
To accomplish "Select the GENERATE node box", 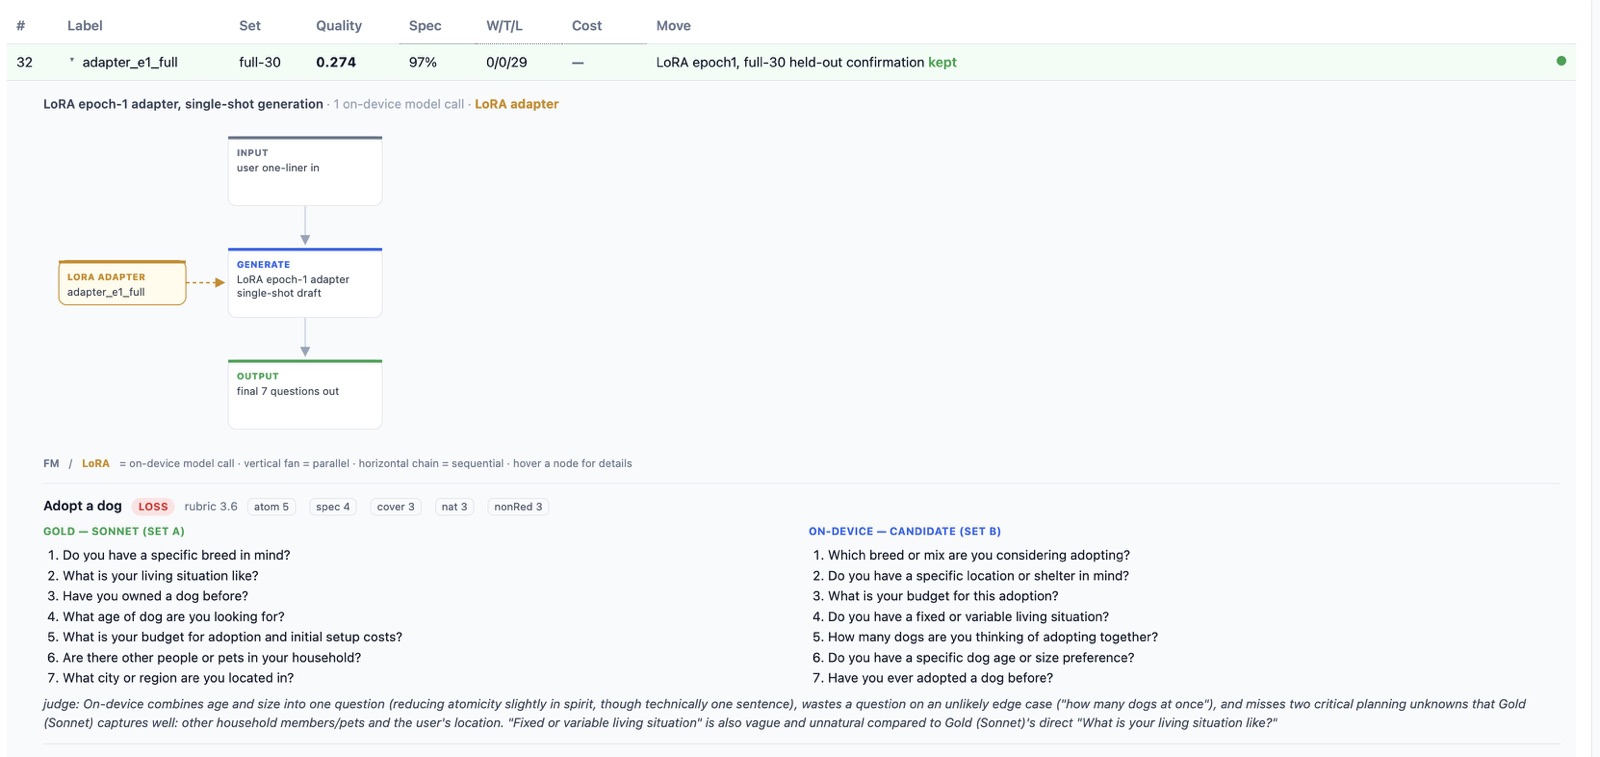I will pyautogui.click(x=305, y=283).
